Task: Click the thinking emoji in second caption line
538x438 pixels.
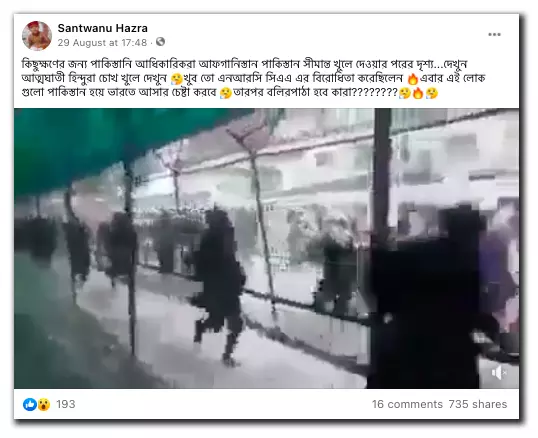Action: [x=176, y=79]
